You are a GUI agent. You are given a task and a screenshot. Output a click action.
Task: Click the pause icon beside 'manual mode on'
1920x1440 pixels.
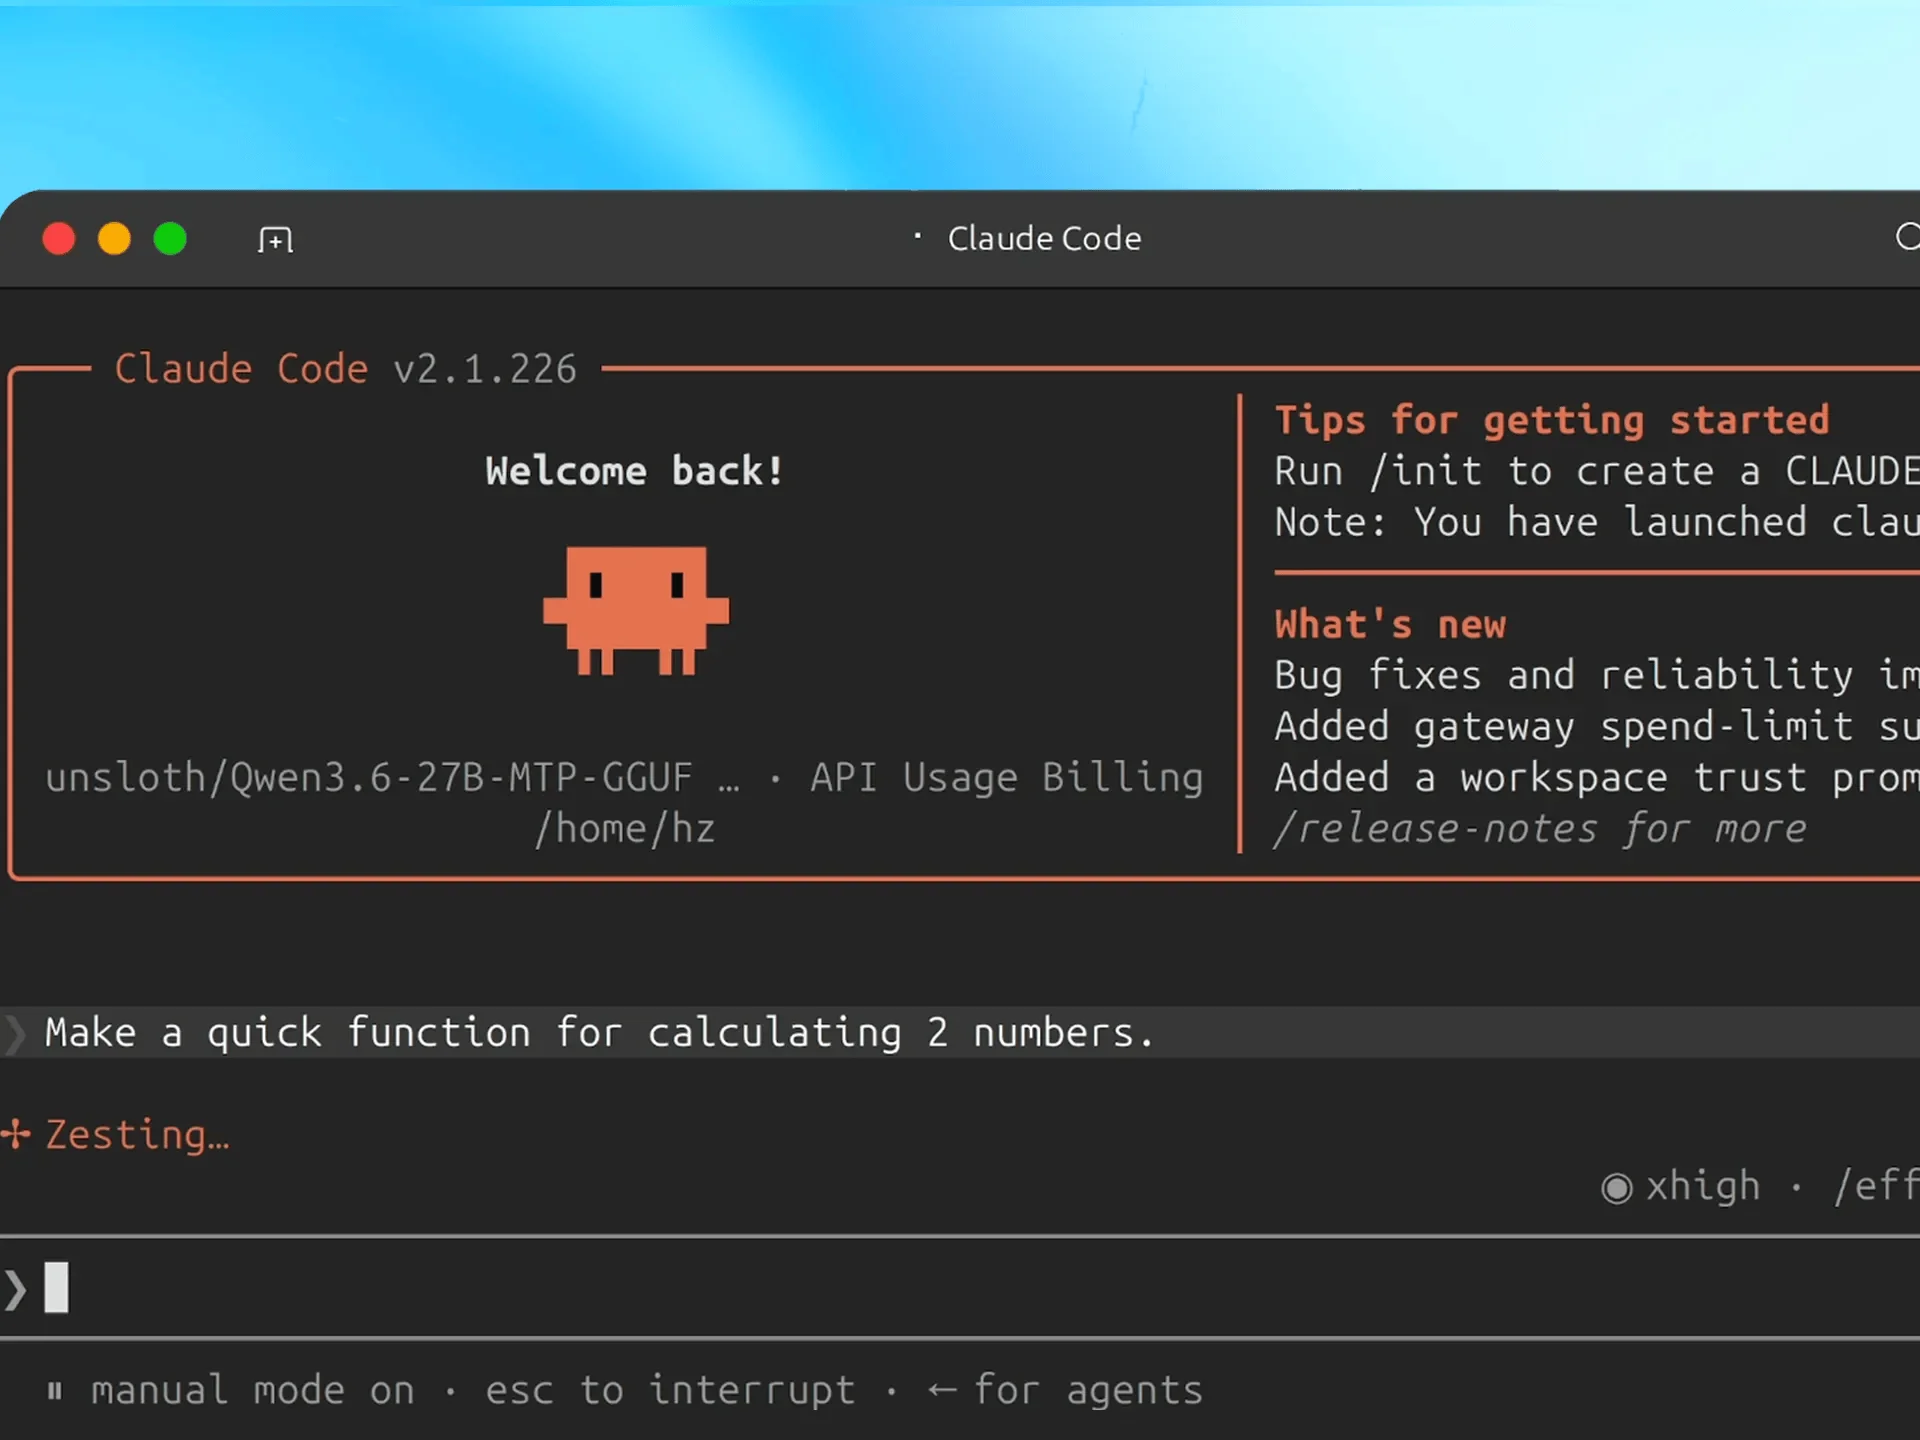tap(55, 1391)
